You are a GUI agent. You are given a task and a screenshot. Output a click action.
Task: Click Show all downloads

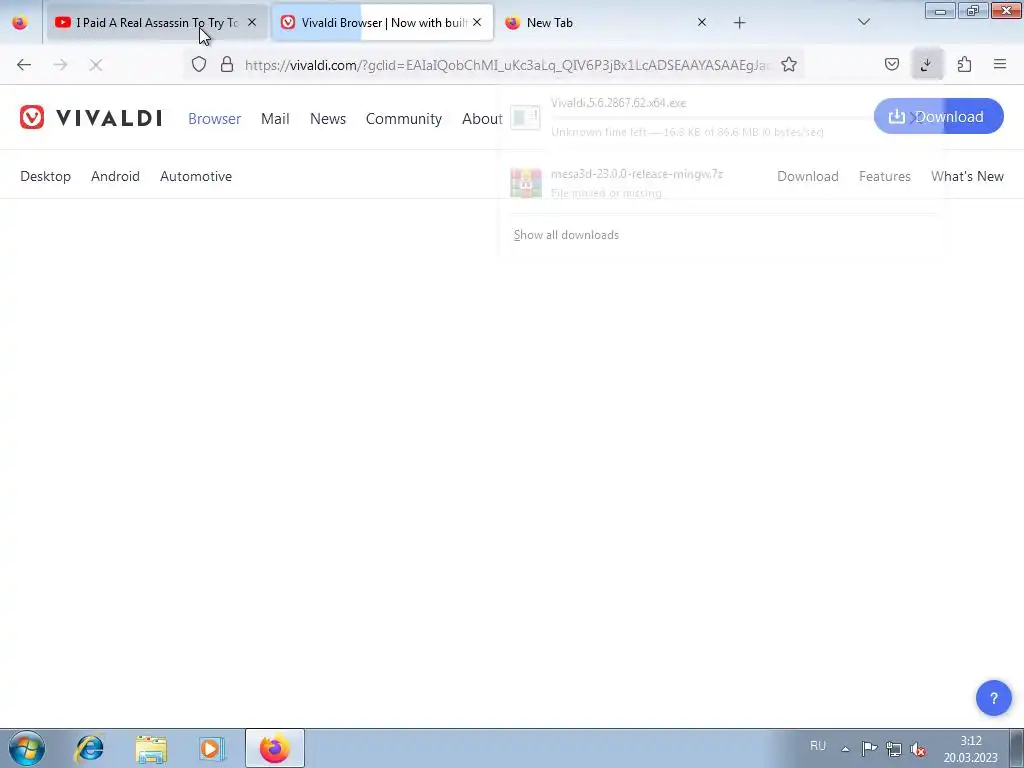pos(566,235)
